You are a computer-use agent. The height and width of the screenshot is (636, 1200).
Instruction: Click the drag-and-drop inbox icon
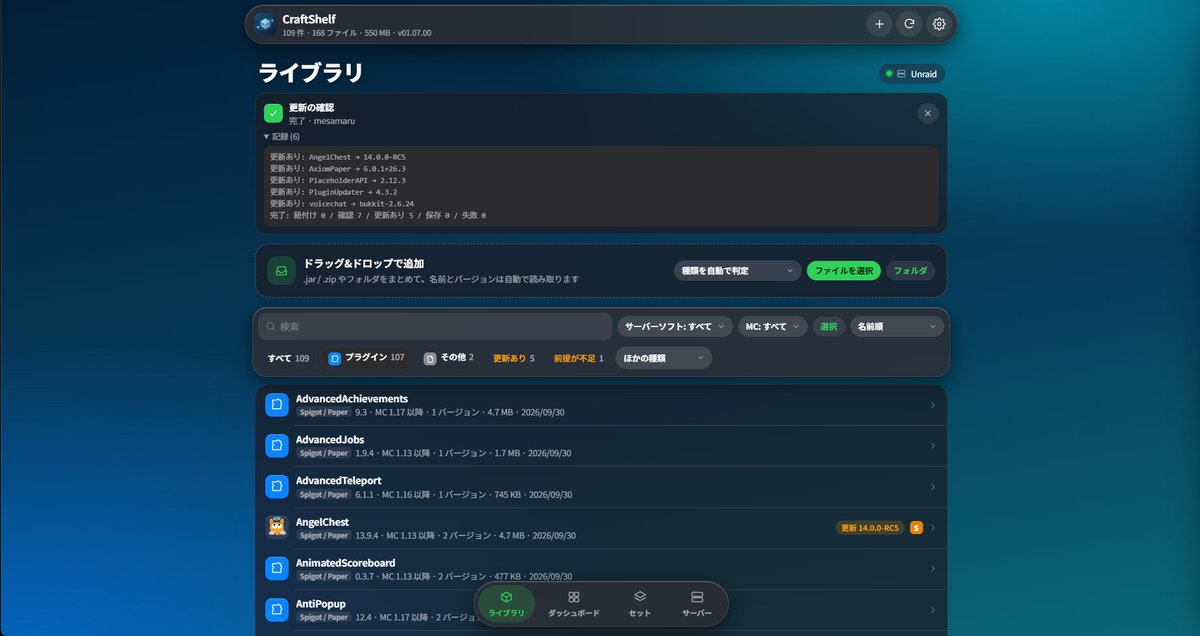coord(282,270)
